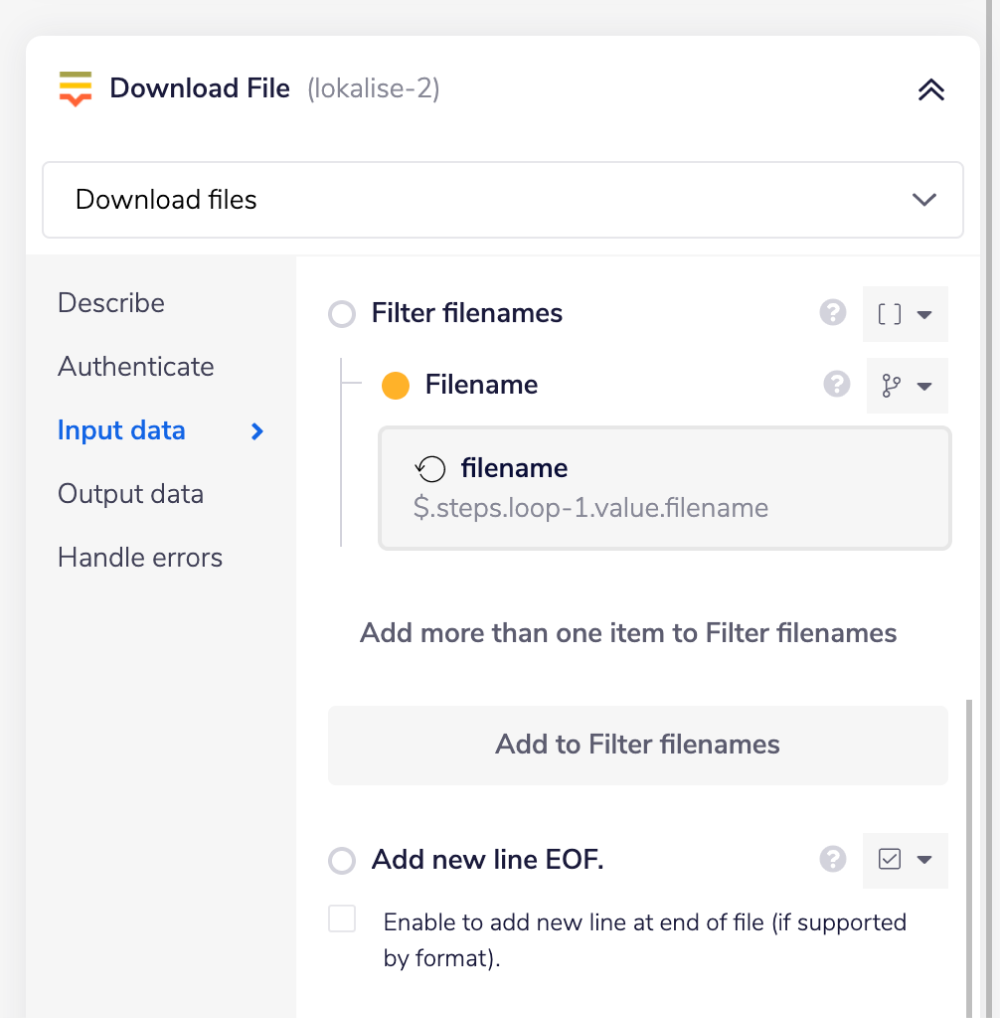Screen dimensions: 1000x1018
Task: Click the orange Filename status indicator
Action: [x=396, y=385]
